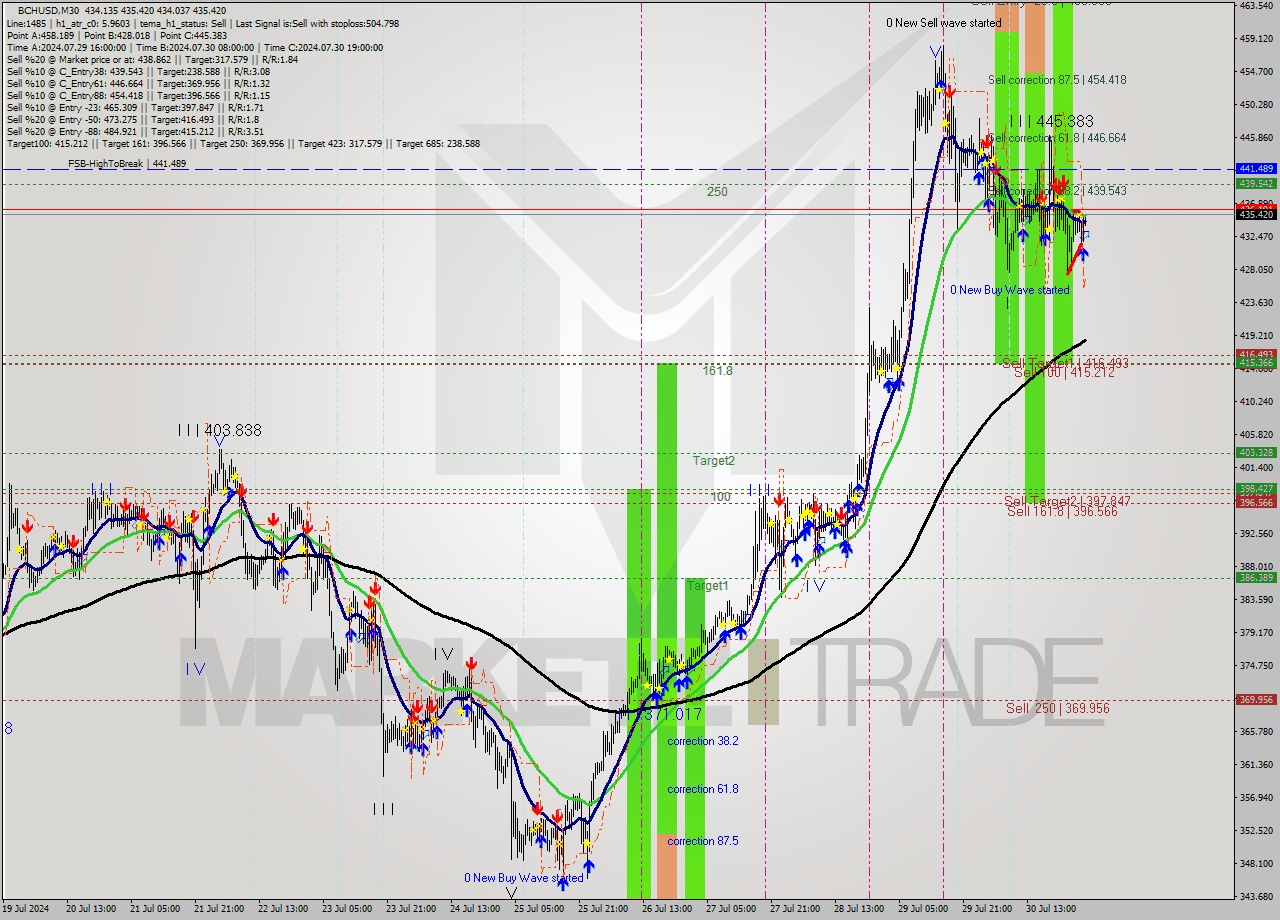The height and width of the screenshot is (920, 1280).
Task: Click the 369.956 red price tag
Action: [1256, 700]
